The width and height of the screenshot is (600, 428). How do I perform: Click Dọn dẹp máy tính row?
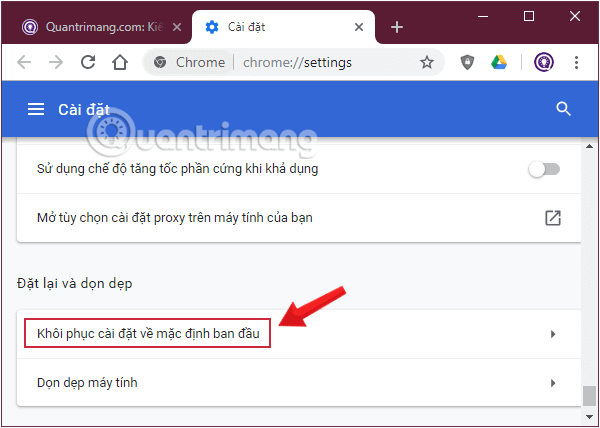299,383
